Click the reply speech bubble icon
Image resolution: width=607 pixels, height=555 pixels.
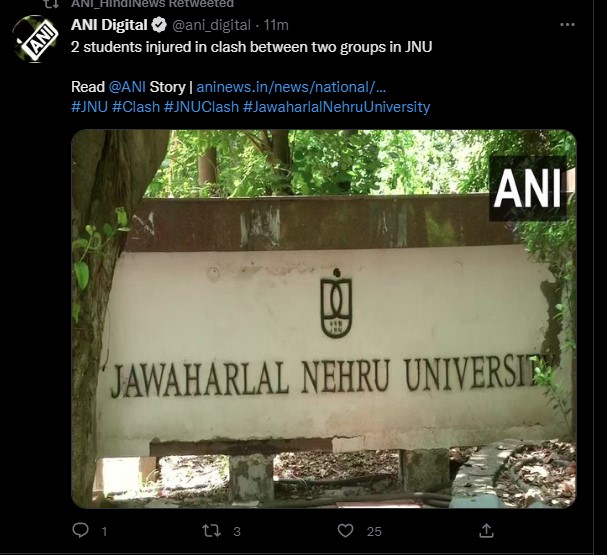[81, 530]
